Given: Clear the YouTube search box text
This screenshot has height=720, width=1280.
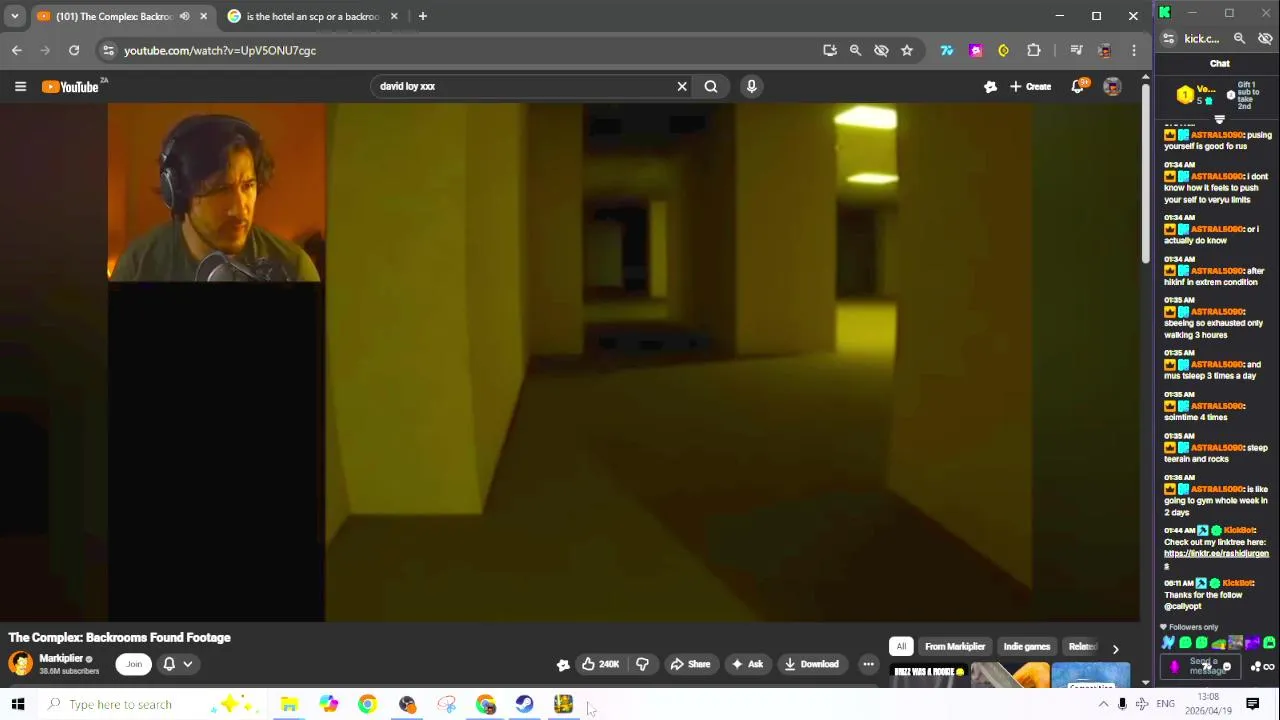Looking at the screenshot, I should (682, 86).
